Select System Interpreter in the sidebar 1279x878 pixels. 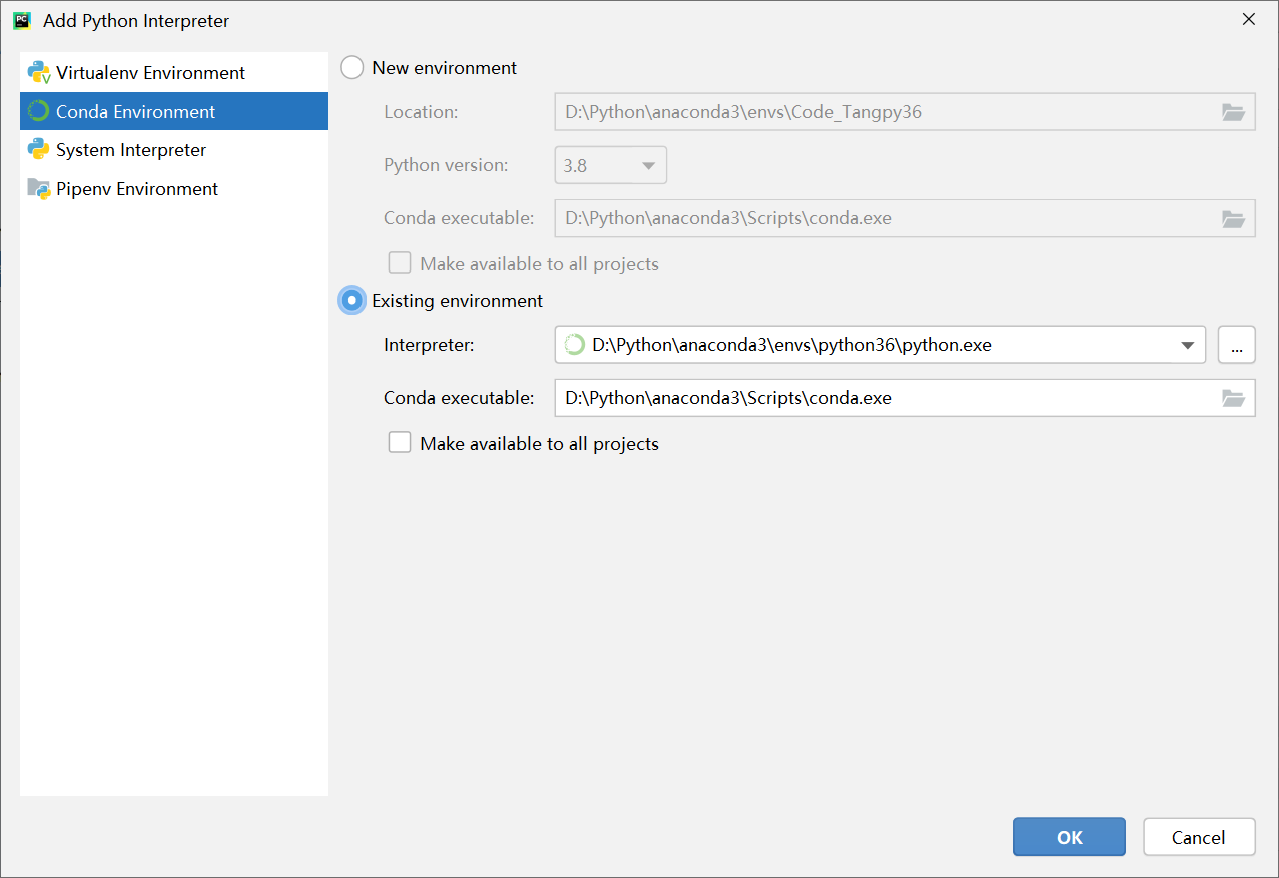[174, 150]
